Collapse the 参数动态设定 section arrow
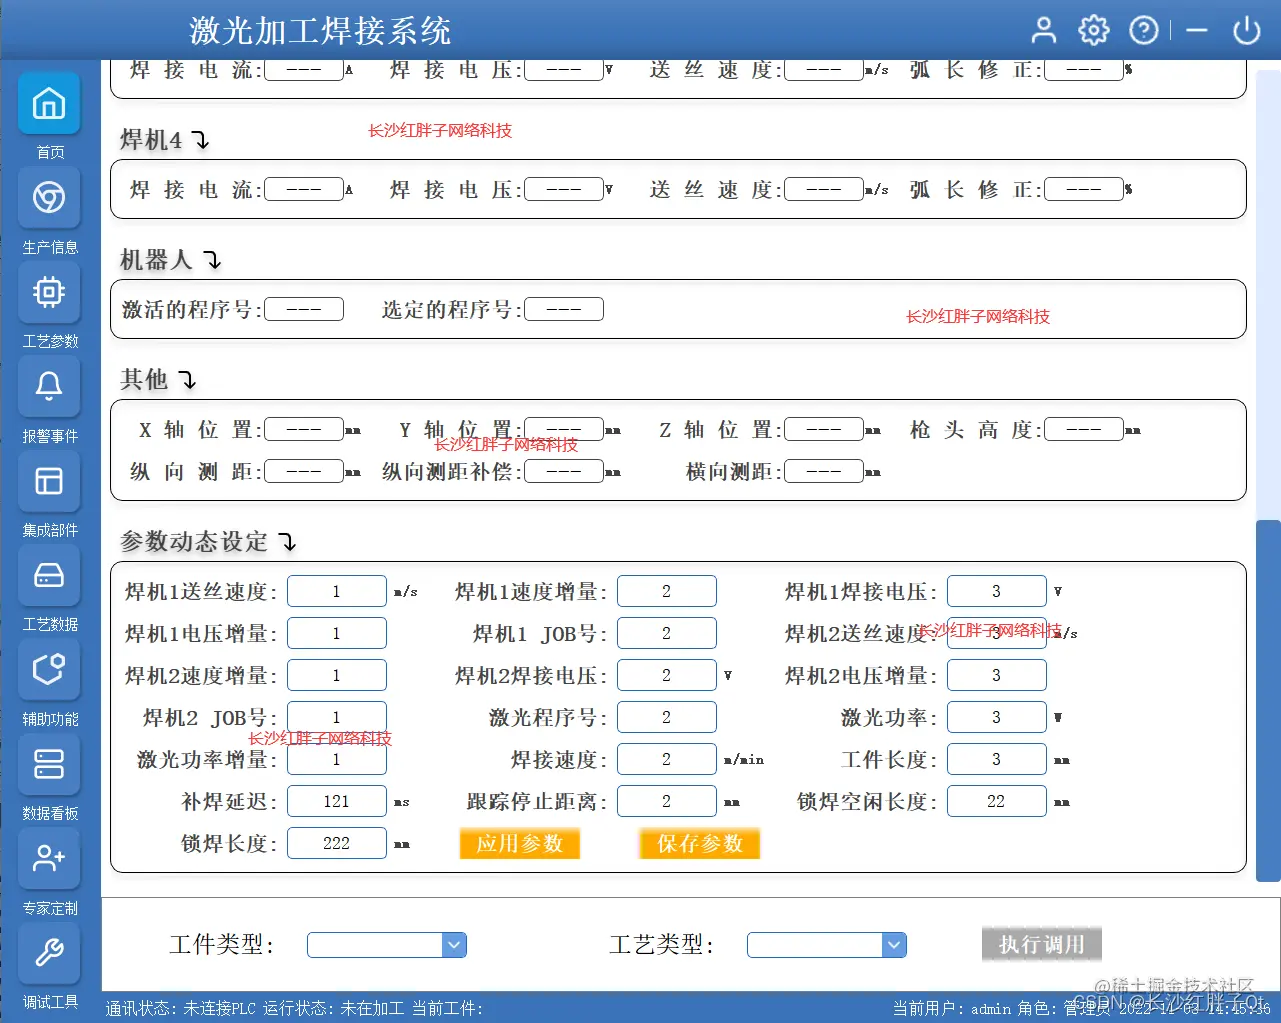 pyautogui.click(x=288, y=542)
